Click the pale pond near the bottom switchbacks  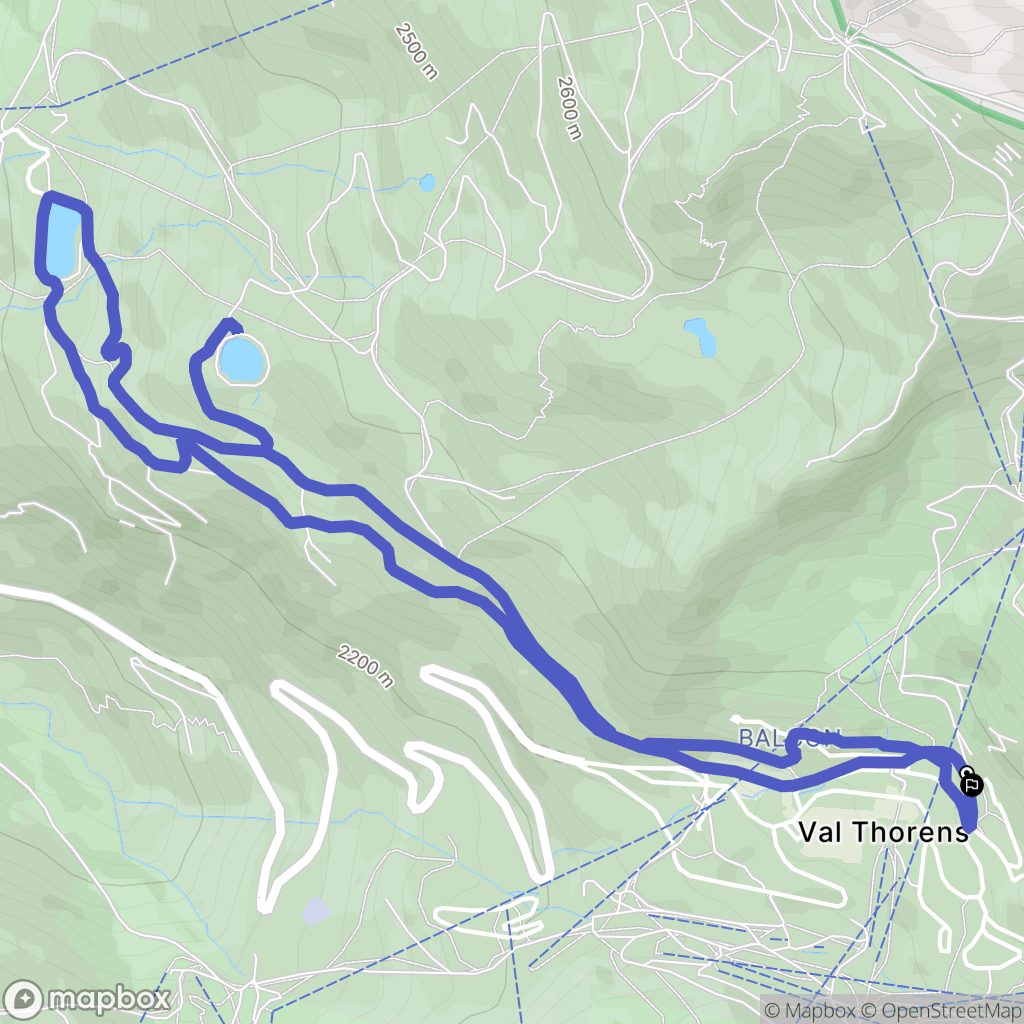[x=316, y=911]
